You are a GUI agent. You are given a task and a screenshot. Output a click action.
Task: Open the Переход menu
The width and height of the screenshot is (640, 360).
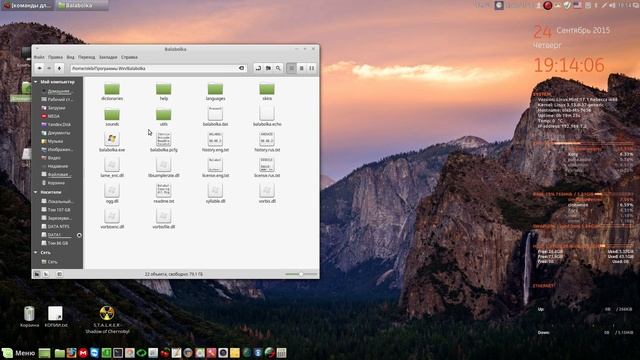point(87,57)
